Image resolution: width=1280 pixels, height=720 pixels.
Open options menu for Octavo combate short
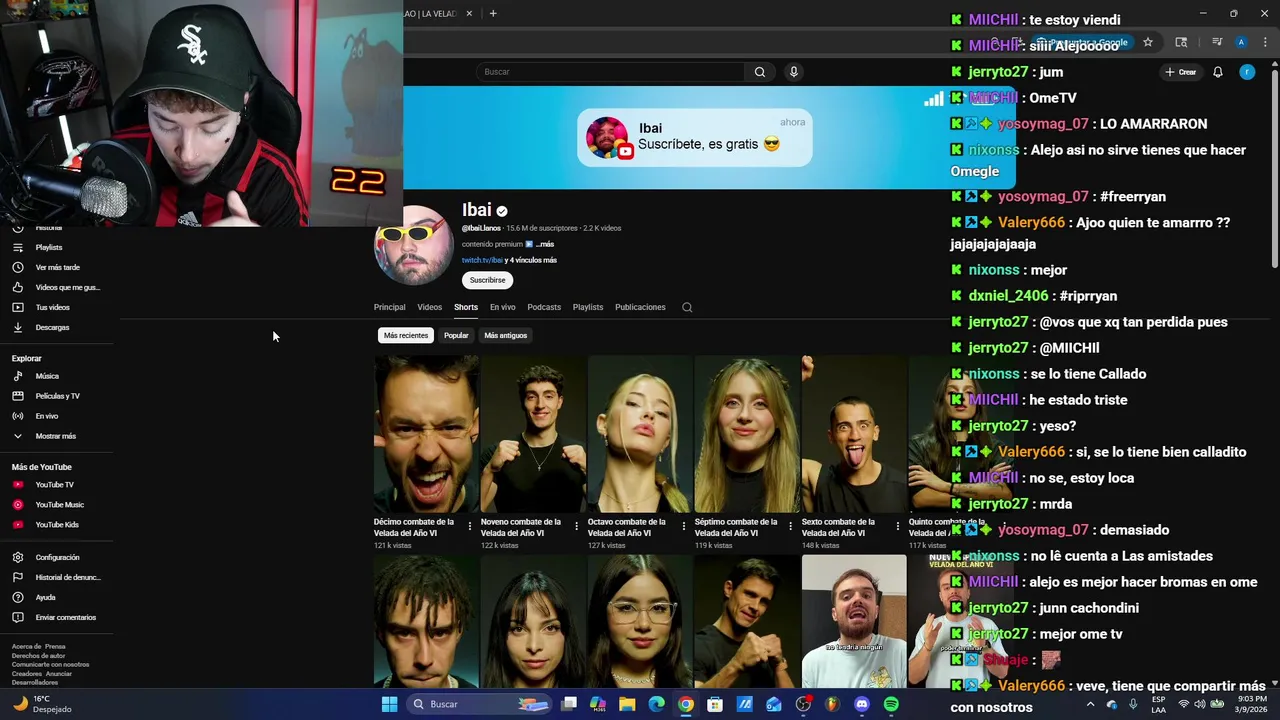pos(684,525)
